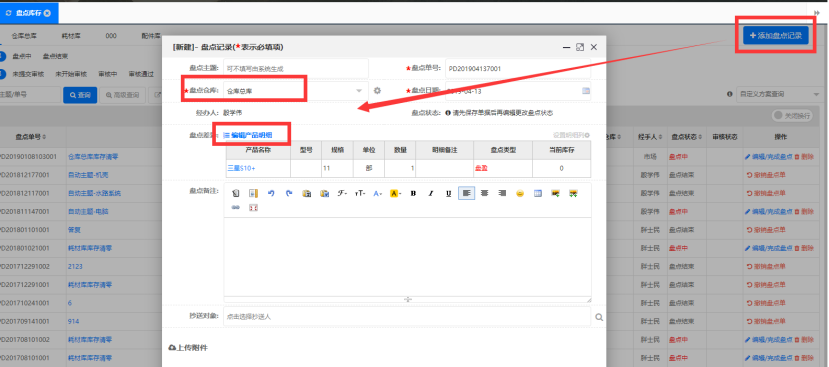Select the 耗材库 warehouse tab
This screenshot has height=367, width=829.
(71, 36)
